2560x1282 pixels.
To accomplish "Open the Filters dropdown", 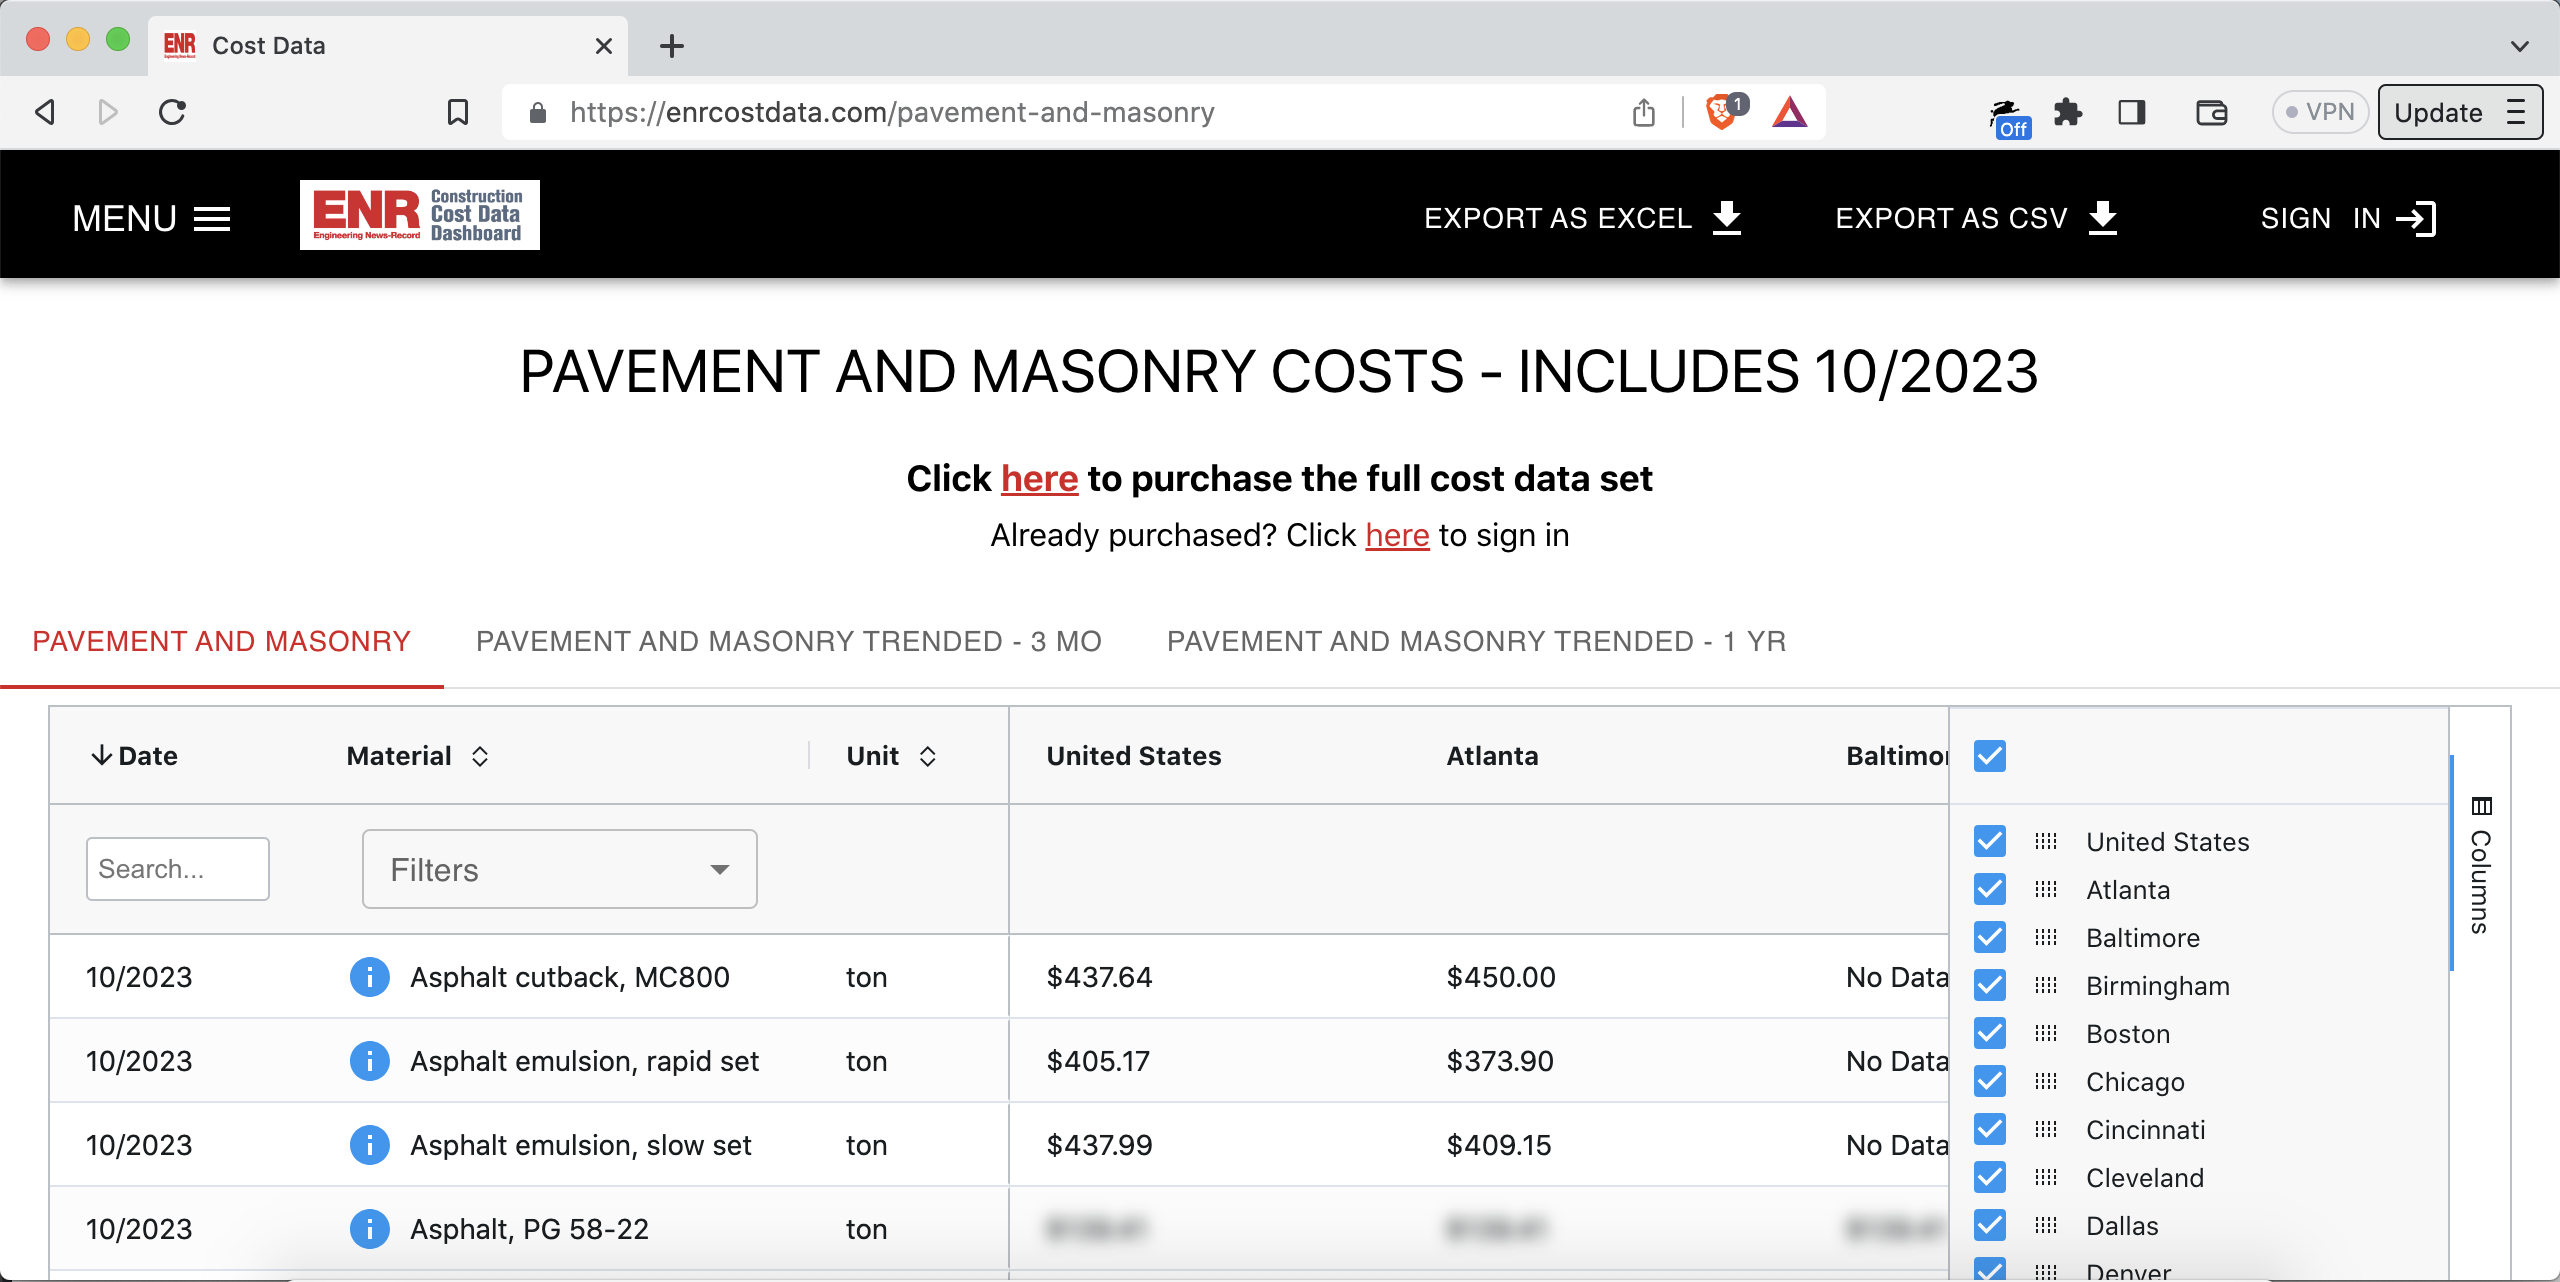I will [559, 868].
